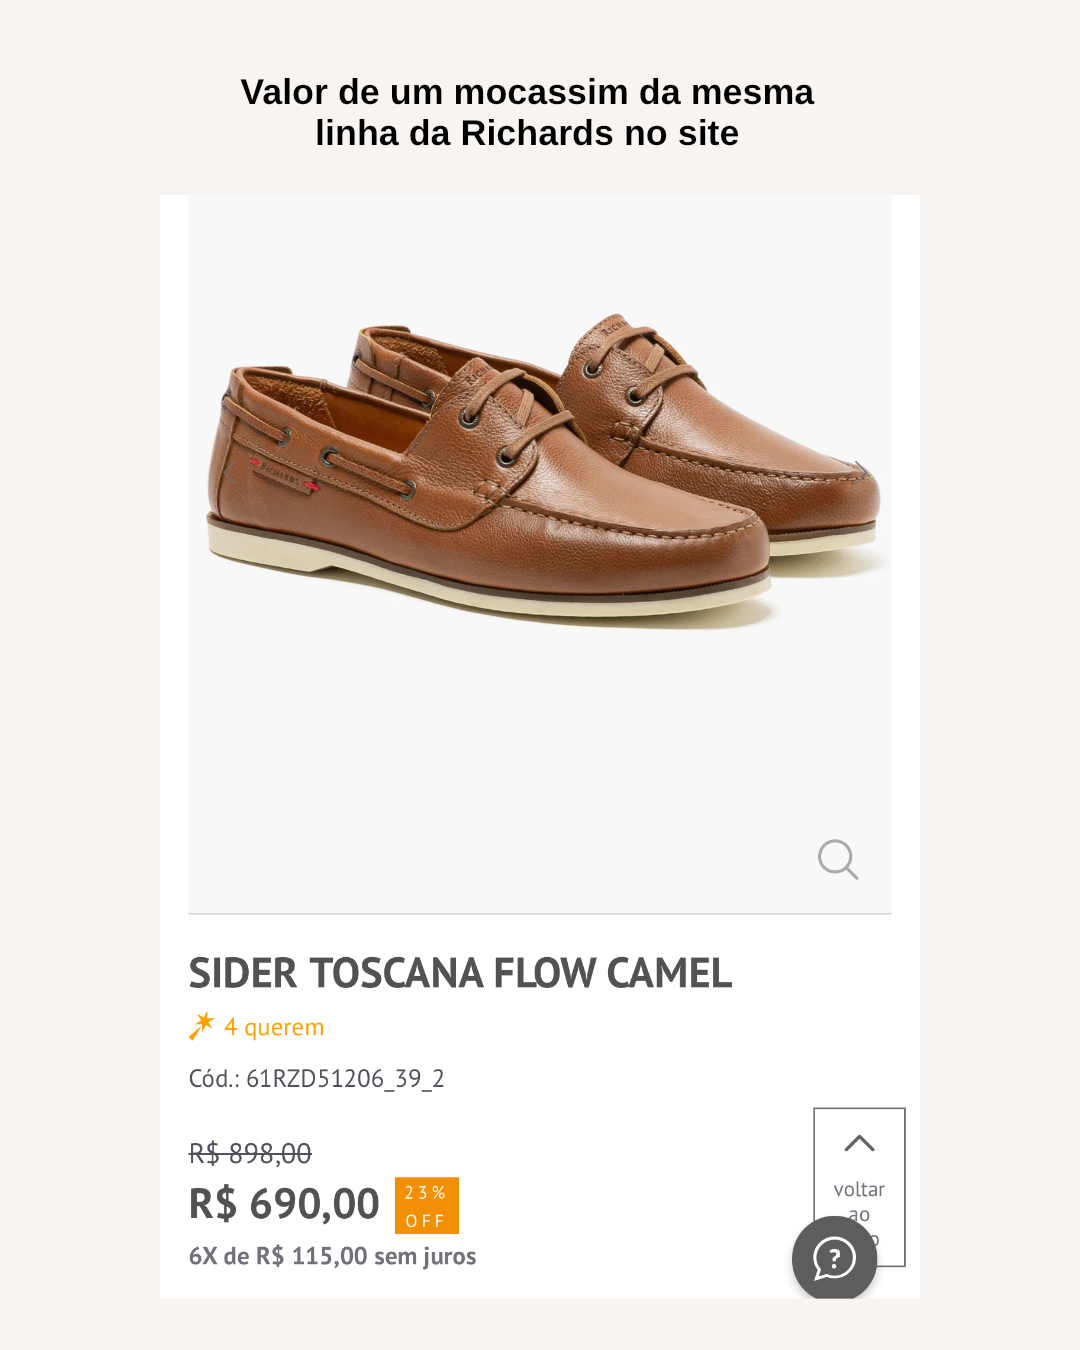This screenshot has width=1080, height=1350.
Task: Click the magnifier zoom icon on product image
Action: (838, 859)
